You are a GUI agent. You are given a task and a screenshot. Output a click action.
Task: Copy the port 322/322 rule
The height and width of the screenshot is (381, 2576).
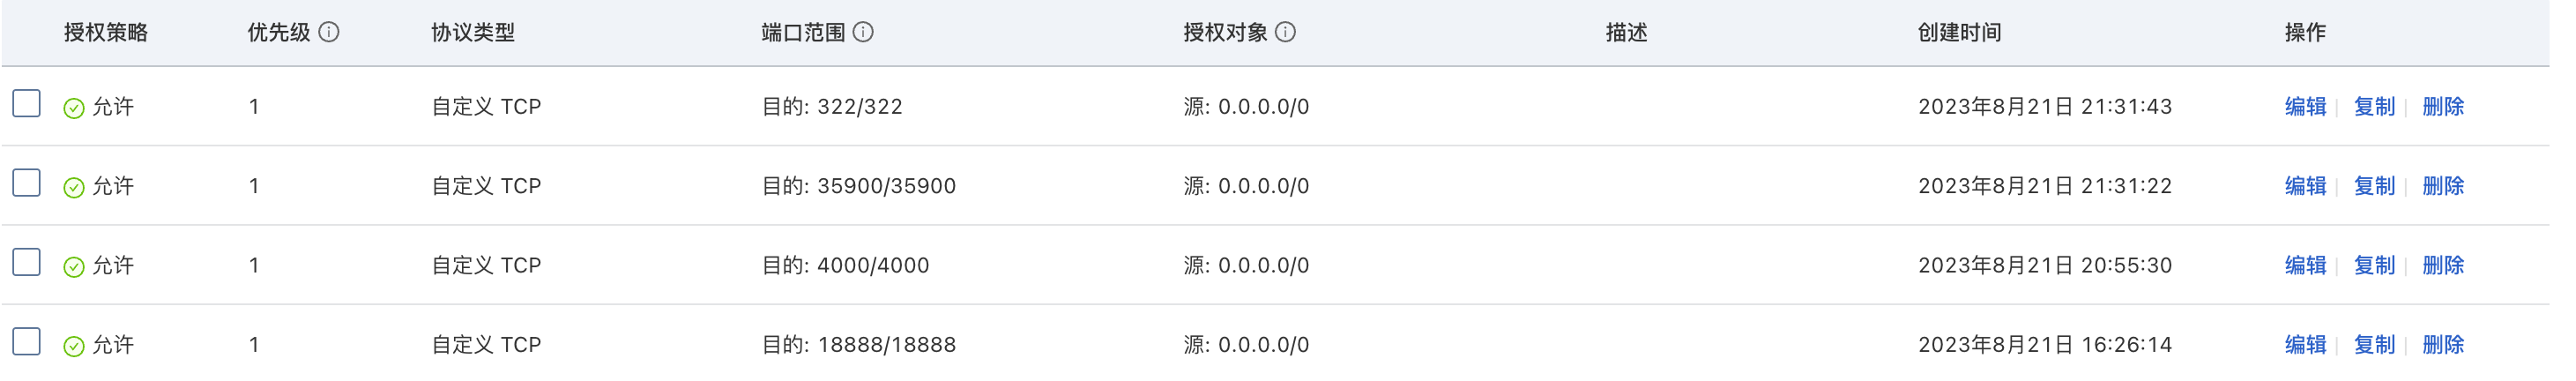point(2374,107)
